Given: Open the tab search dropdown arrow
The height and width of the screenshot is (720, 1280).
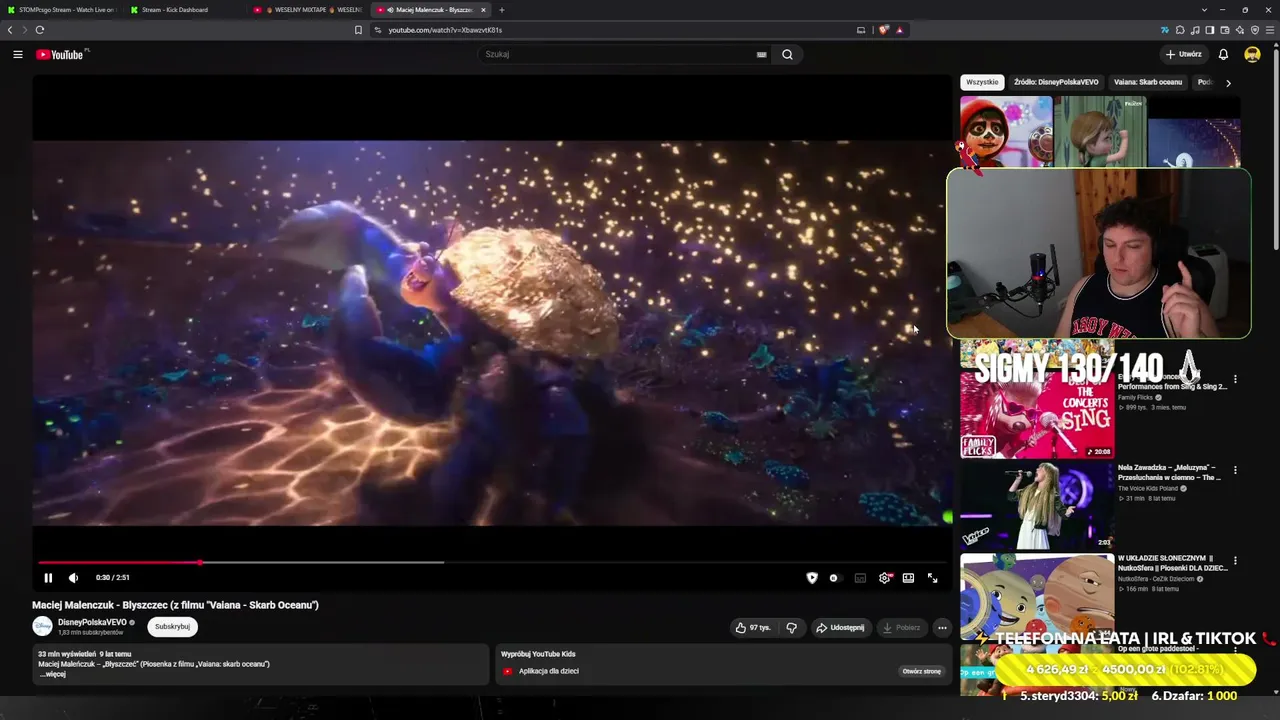Looking at the screenshot, I should coord(1204,10).
